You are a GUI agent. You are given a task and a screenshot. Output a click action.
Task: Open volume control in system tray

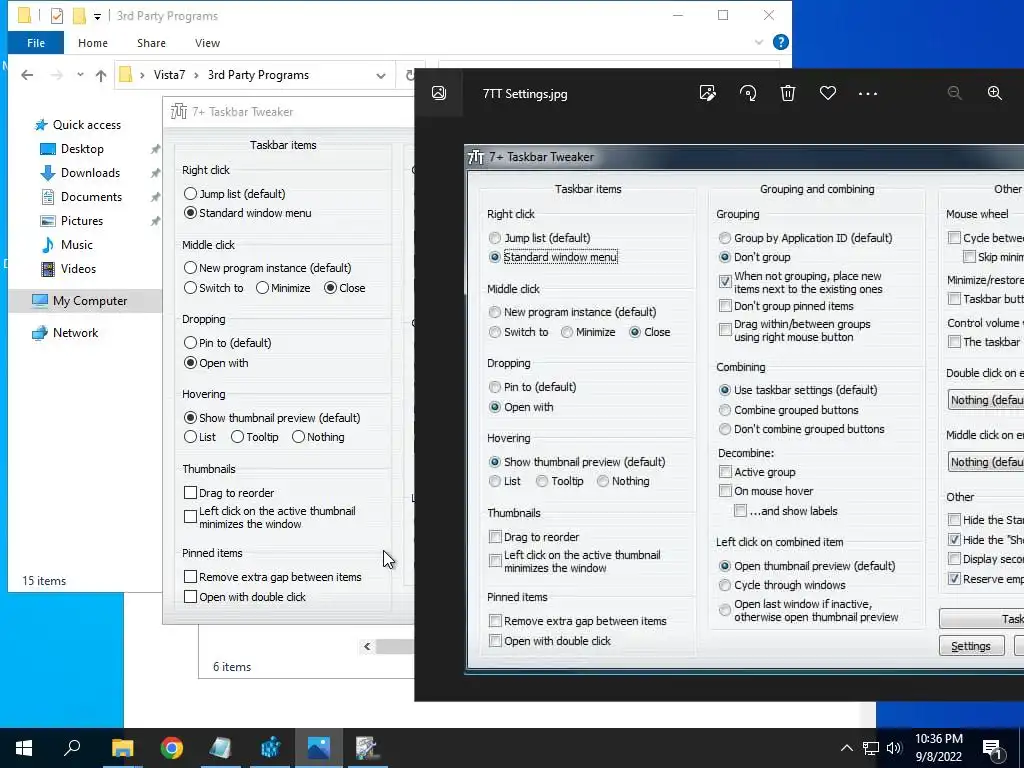(x=894, y=748)
